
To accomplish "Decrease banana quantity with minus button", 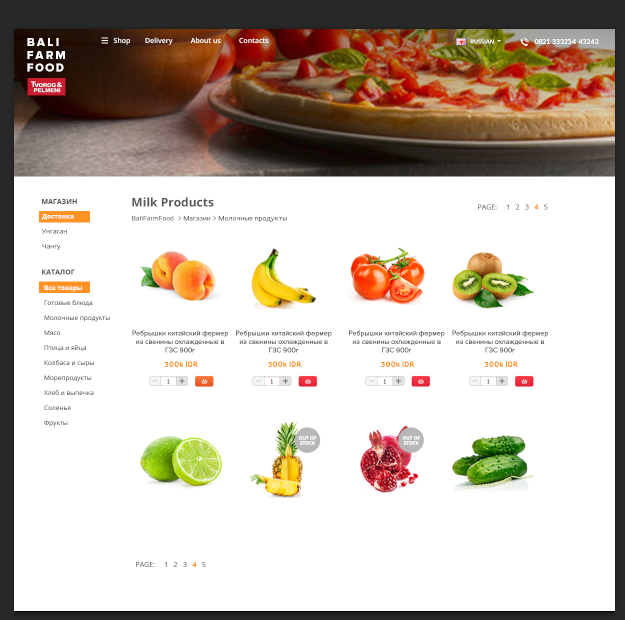I will pos(258,381).
